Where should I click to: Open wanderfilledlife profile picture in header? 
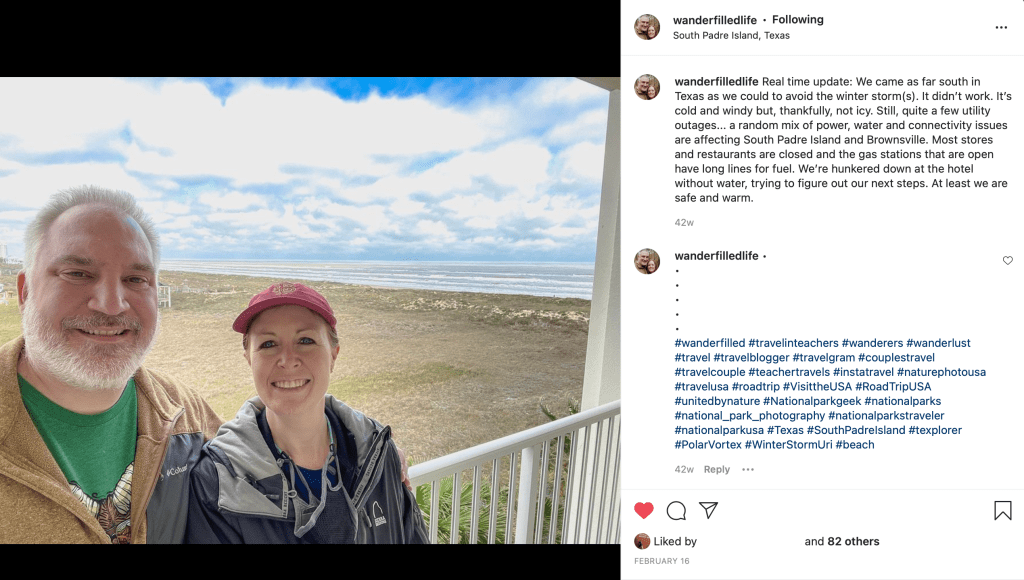coord(647,27)
